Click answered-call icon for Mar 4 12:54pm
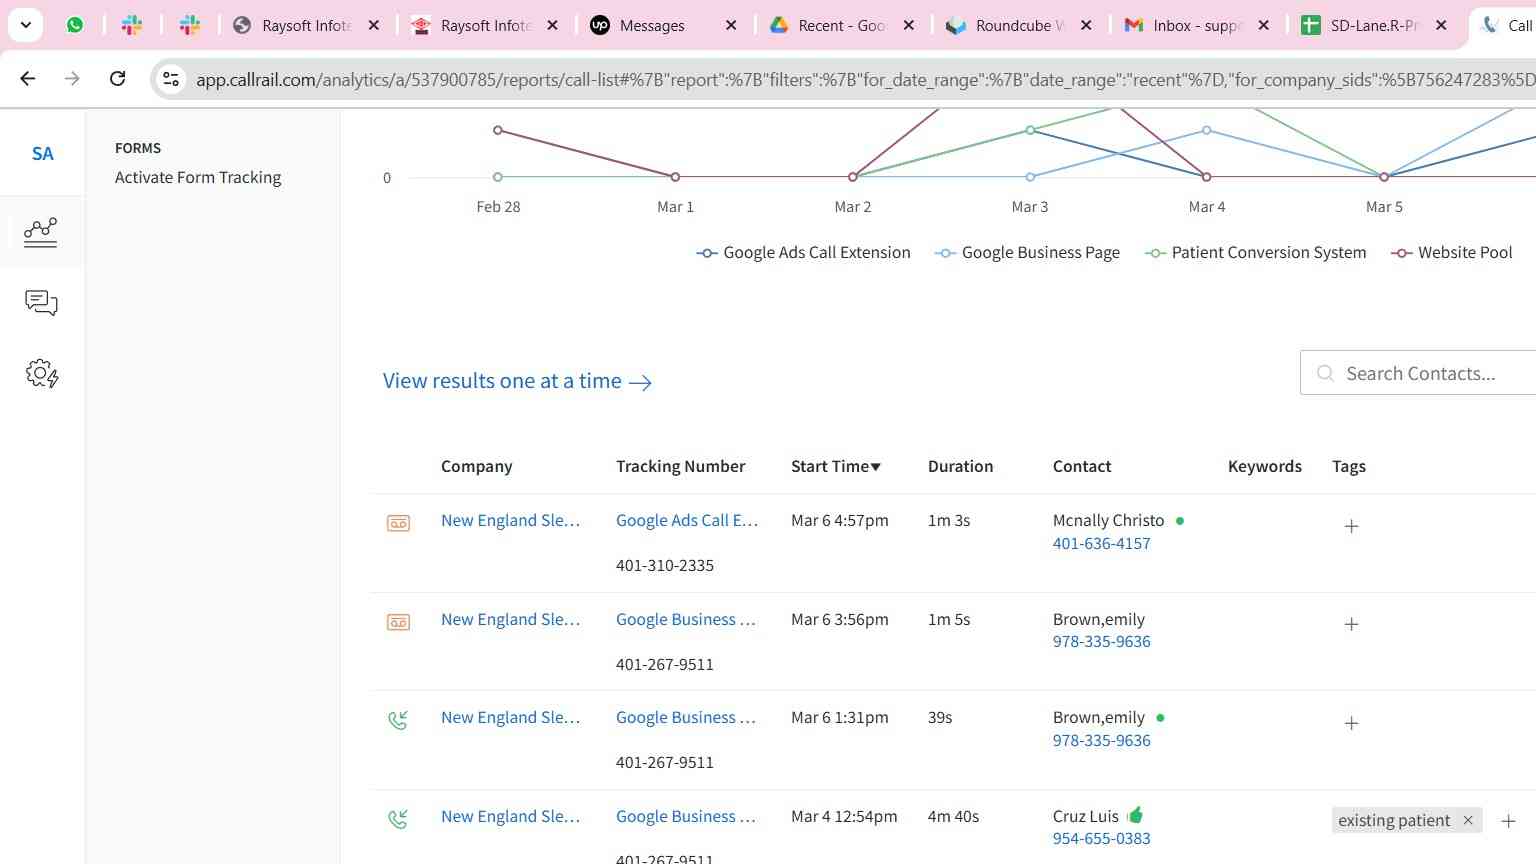Image resolution: width=1536 pixels, height=864 pixels. (x=398, y=819)
